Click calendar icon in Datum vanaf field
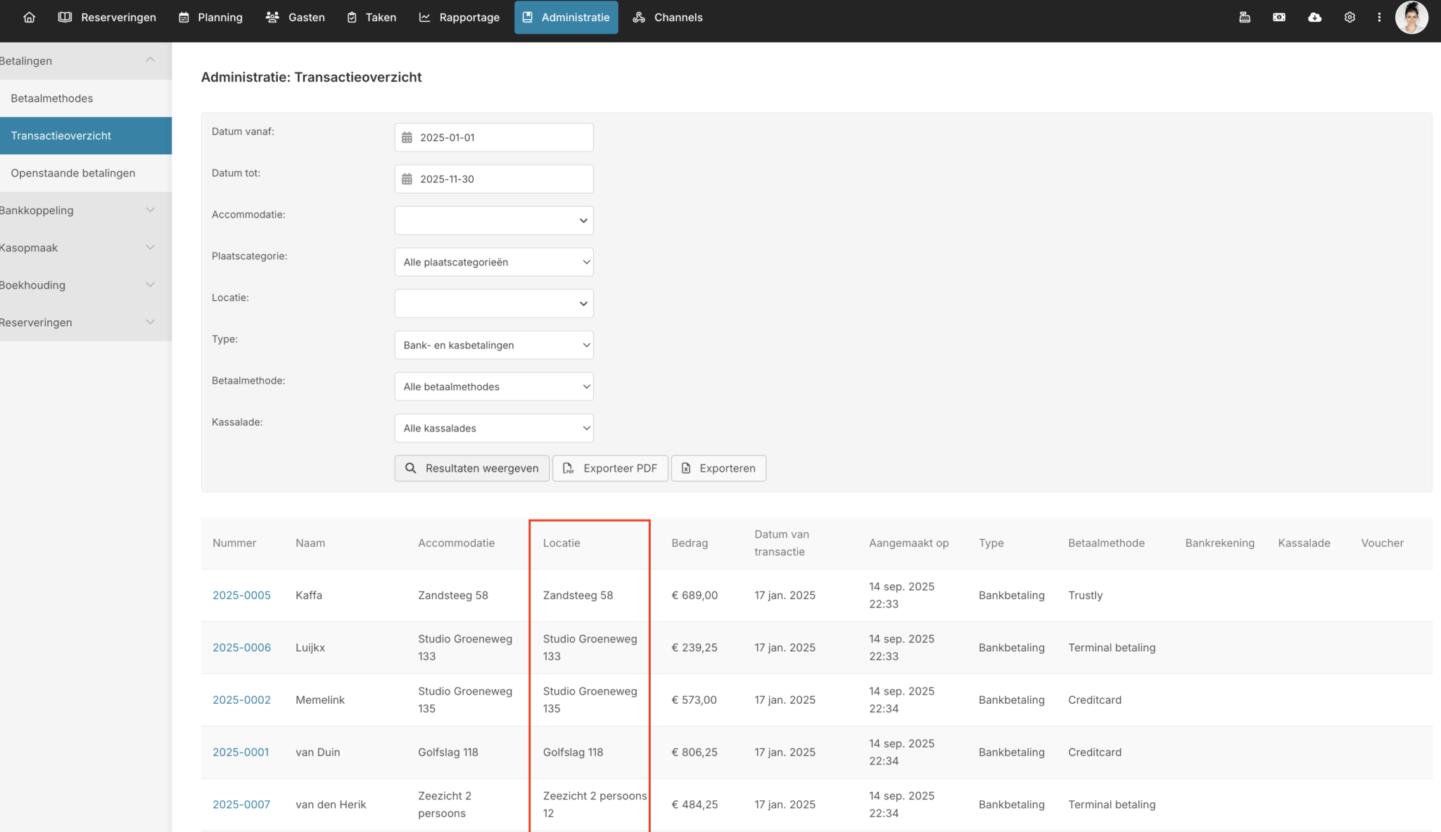1441x832 pixels. tap(407, 138)
